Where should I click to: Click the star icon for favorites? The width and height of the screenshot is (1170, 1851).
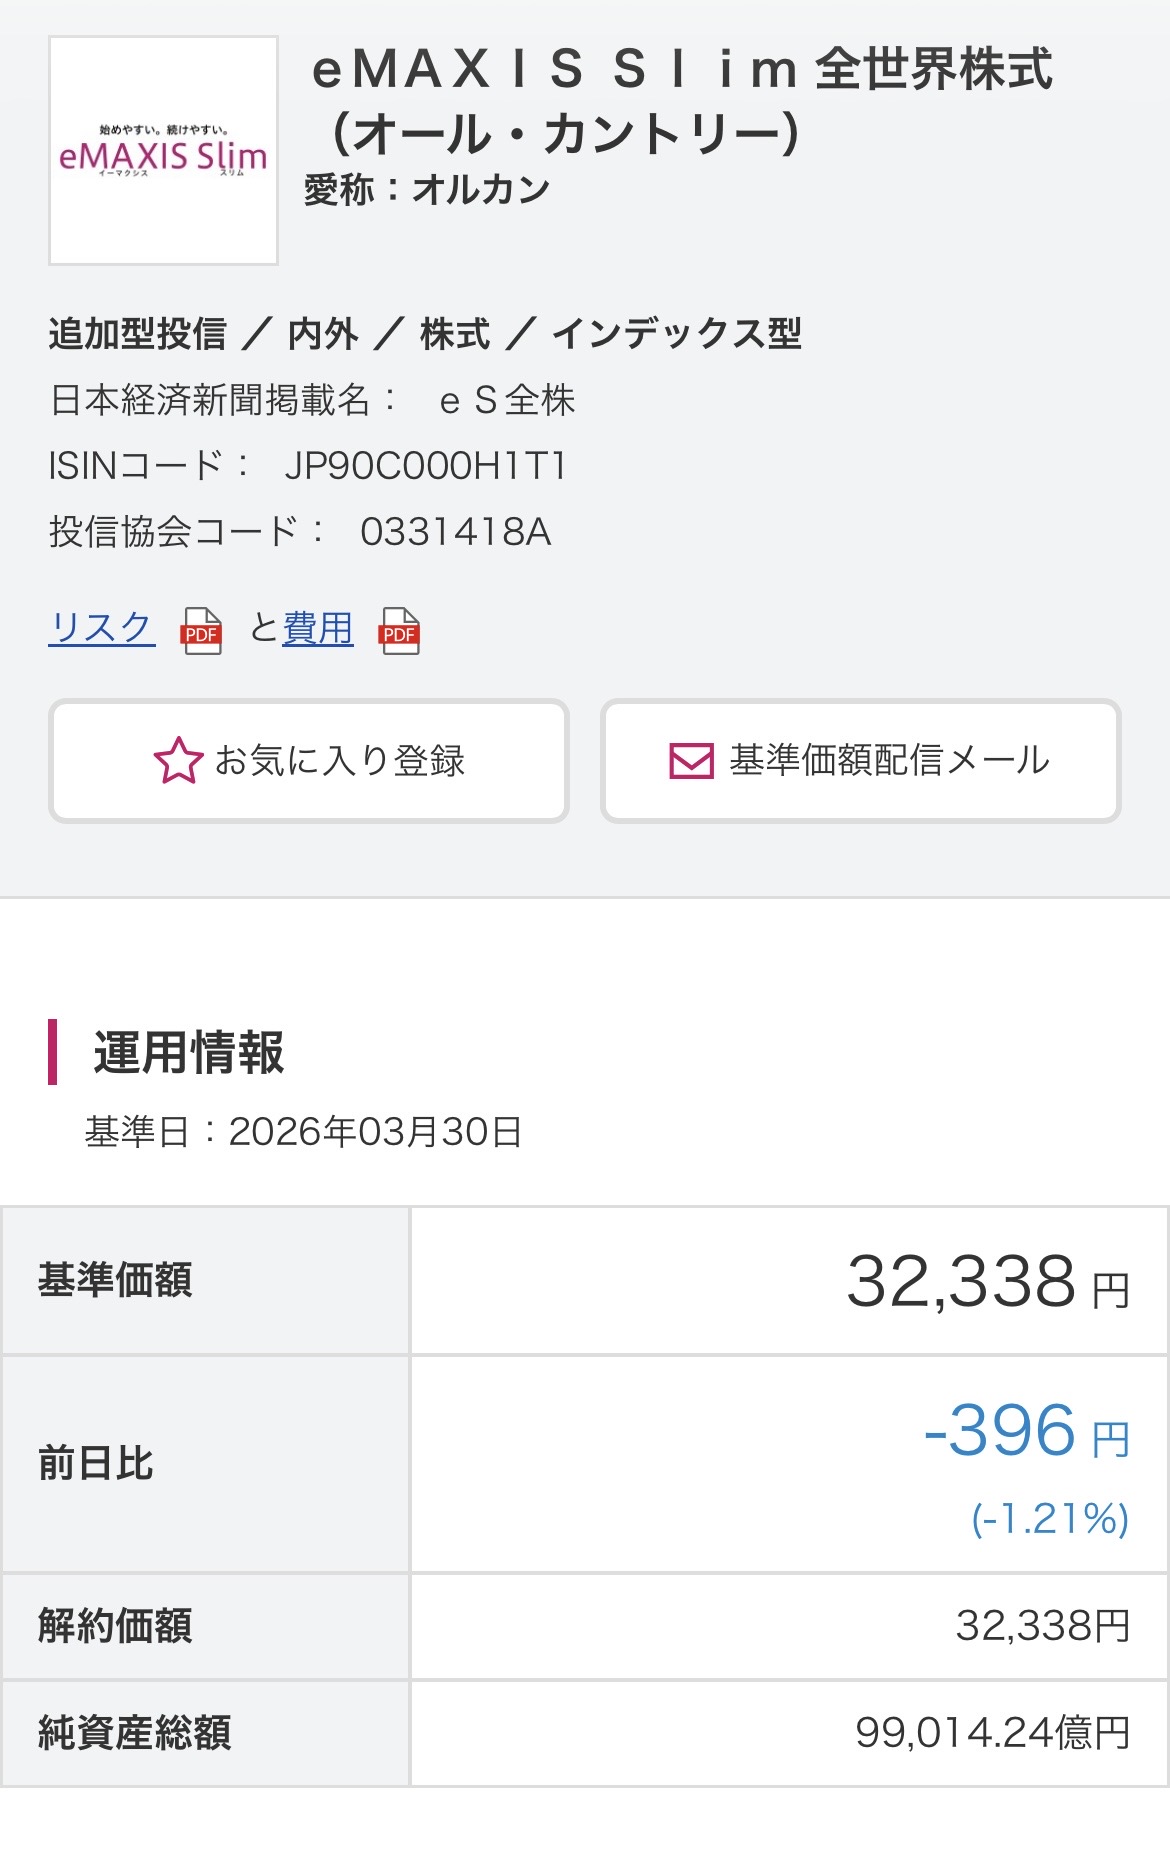pyautogui.click(x=178, y=760)
